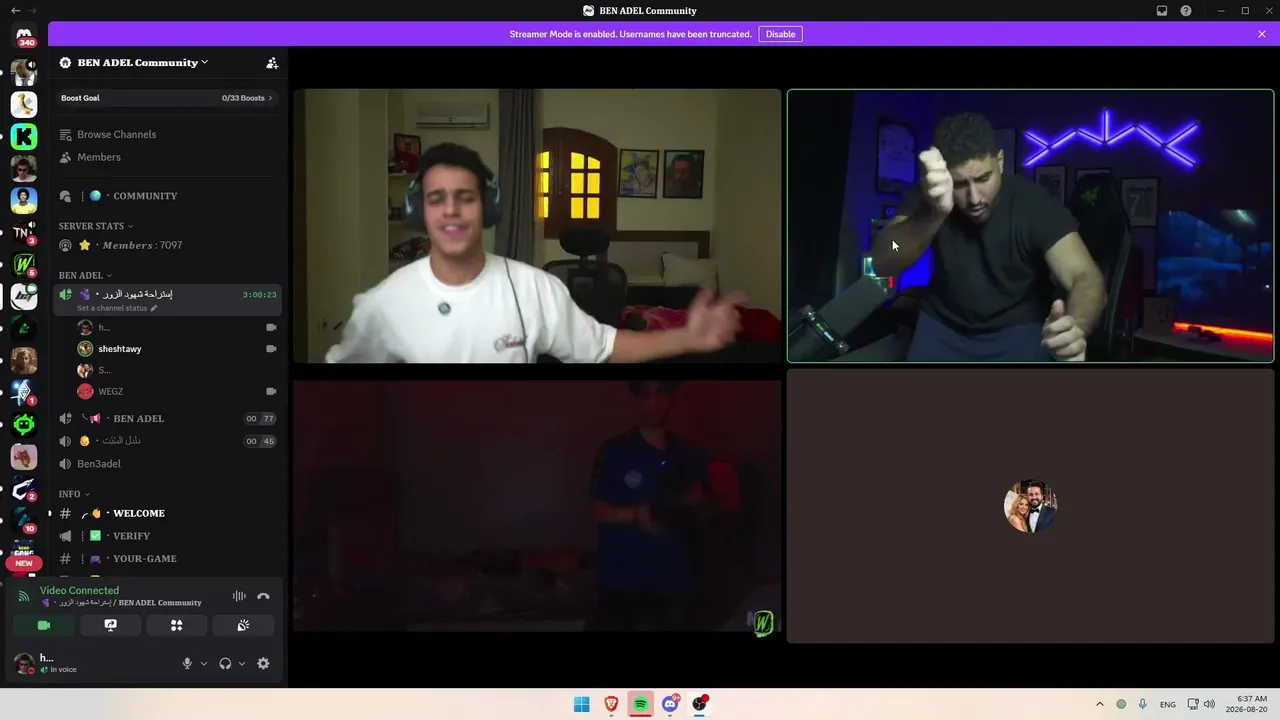Open the WELCOME text channel
Image resolution: width=1280 pixels, height=720 pixels.
167,513
